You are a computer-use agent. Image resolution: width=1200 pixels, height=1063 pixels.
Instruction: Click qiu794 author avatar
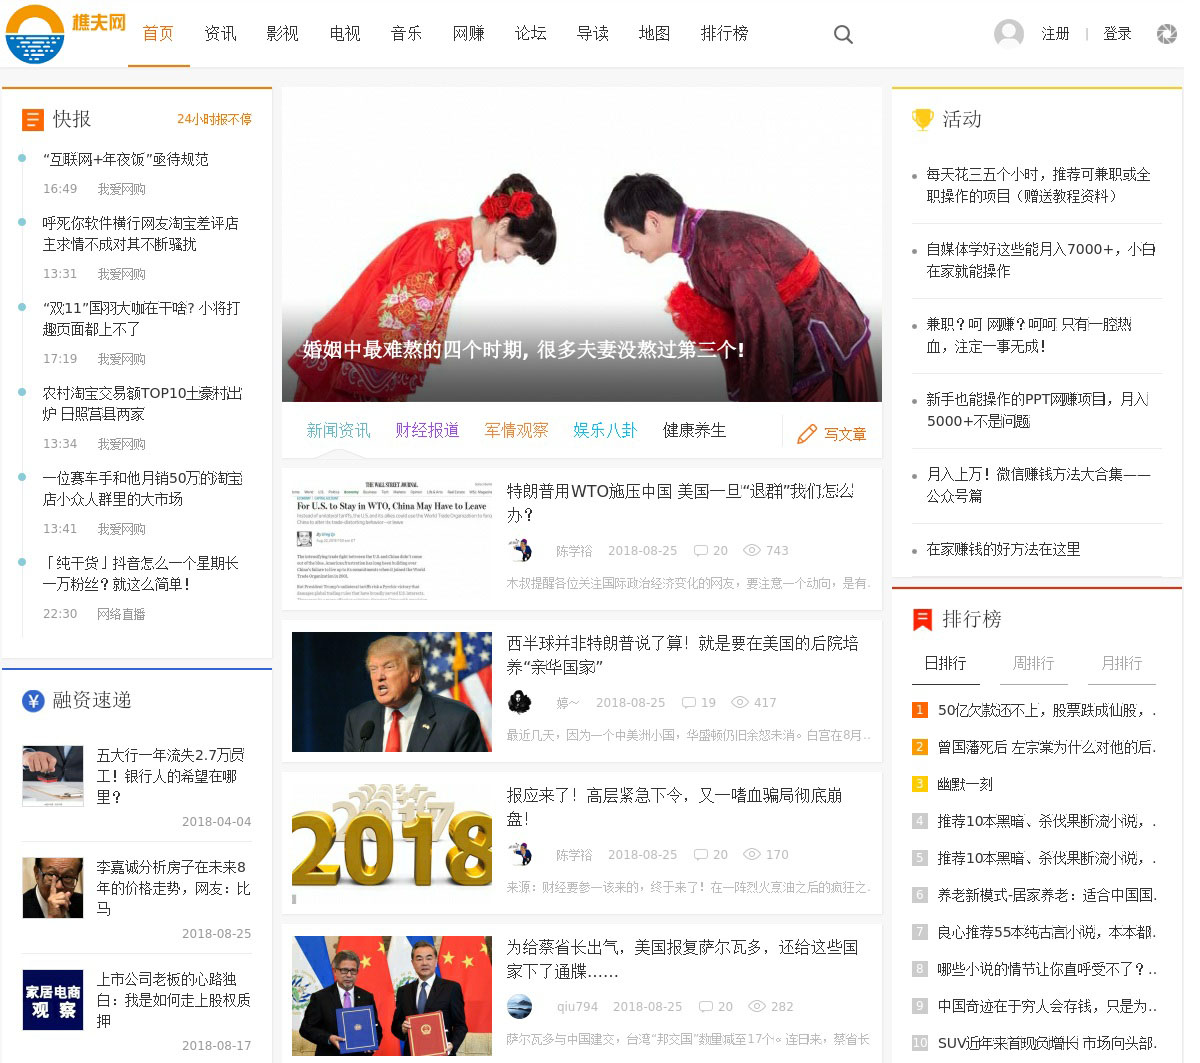(x=520, y=1006)
